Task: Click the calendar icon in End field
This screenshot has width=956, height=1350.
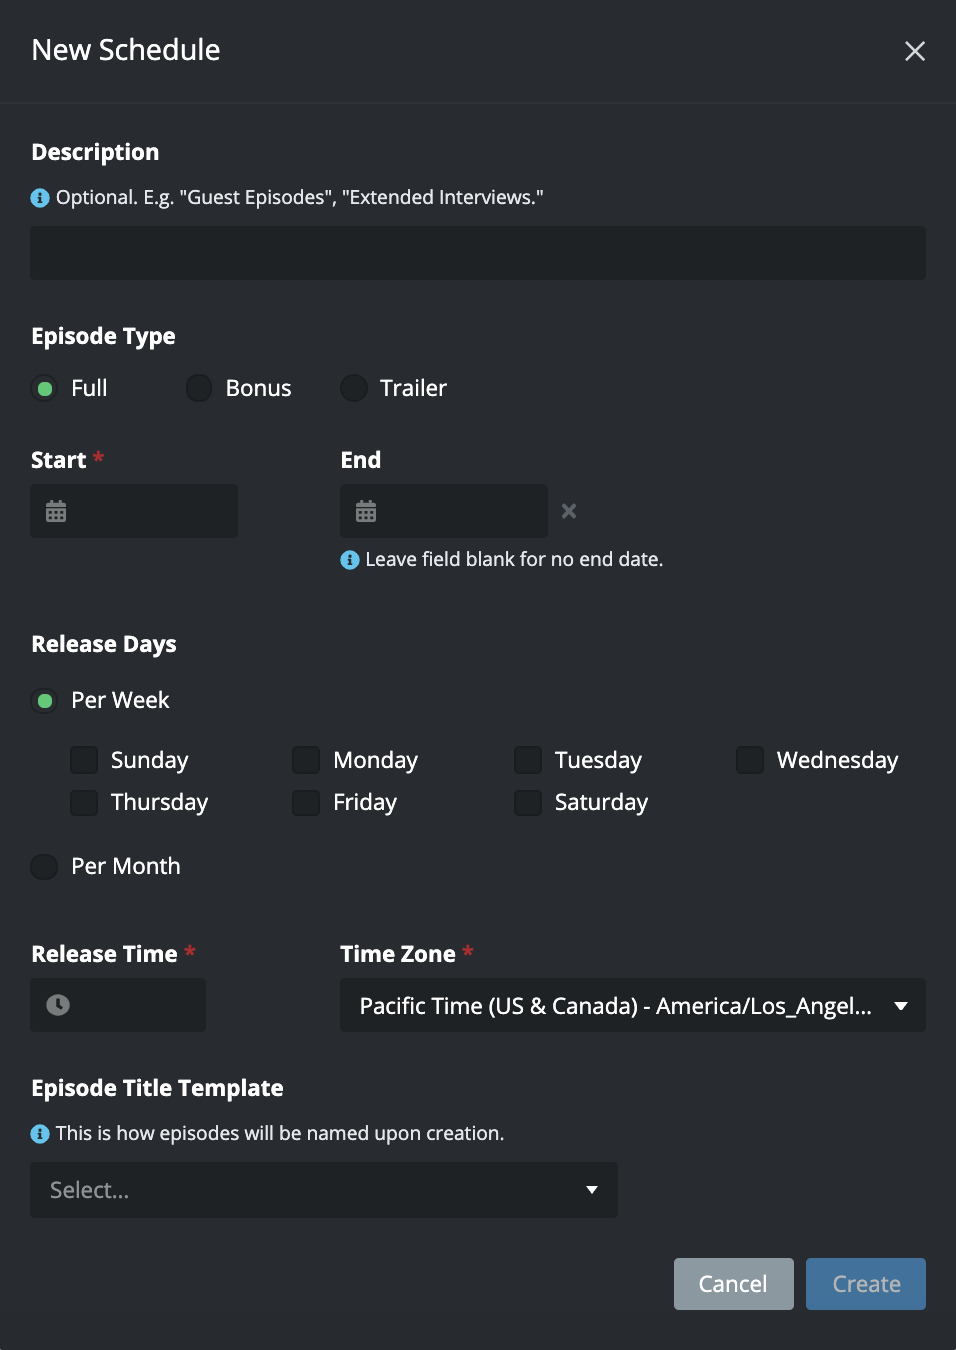Action: coord(366,511)
